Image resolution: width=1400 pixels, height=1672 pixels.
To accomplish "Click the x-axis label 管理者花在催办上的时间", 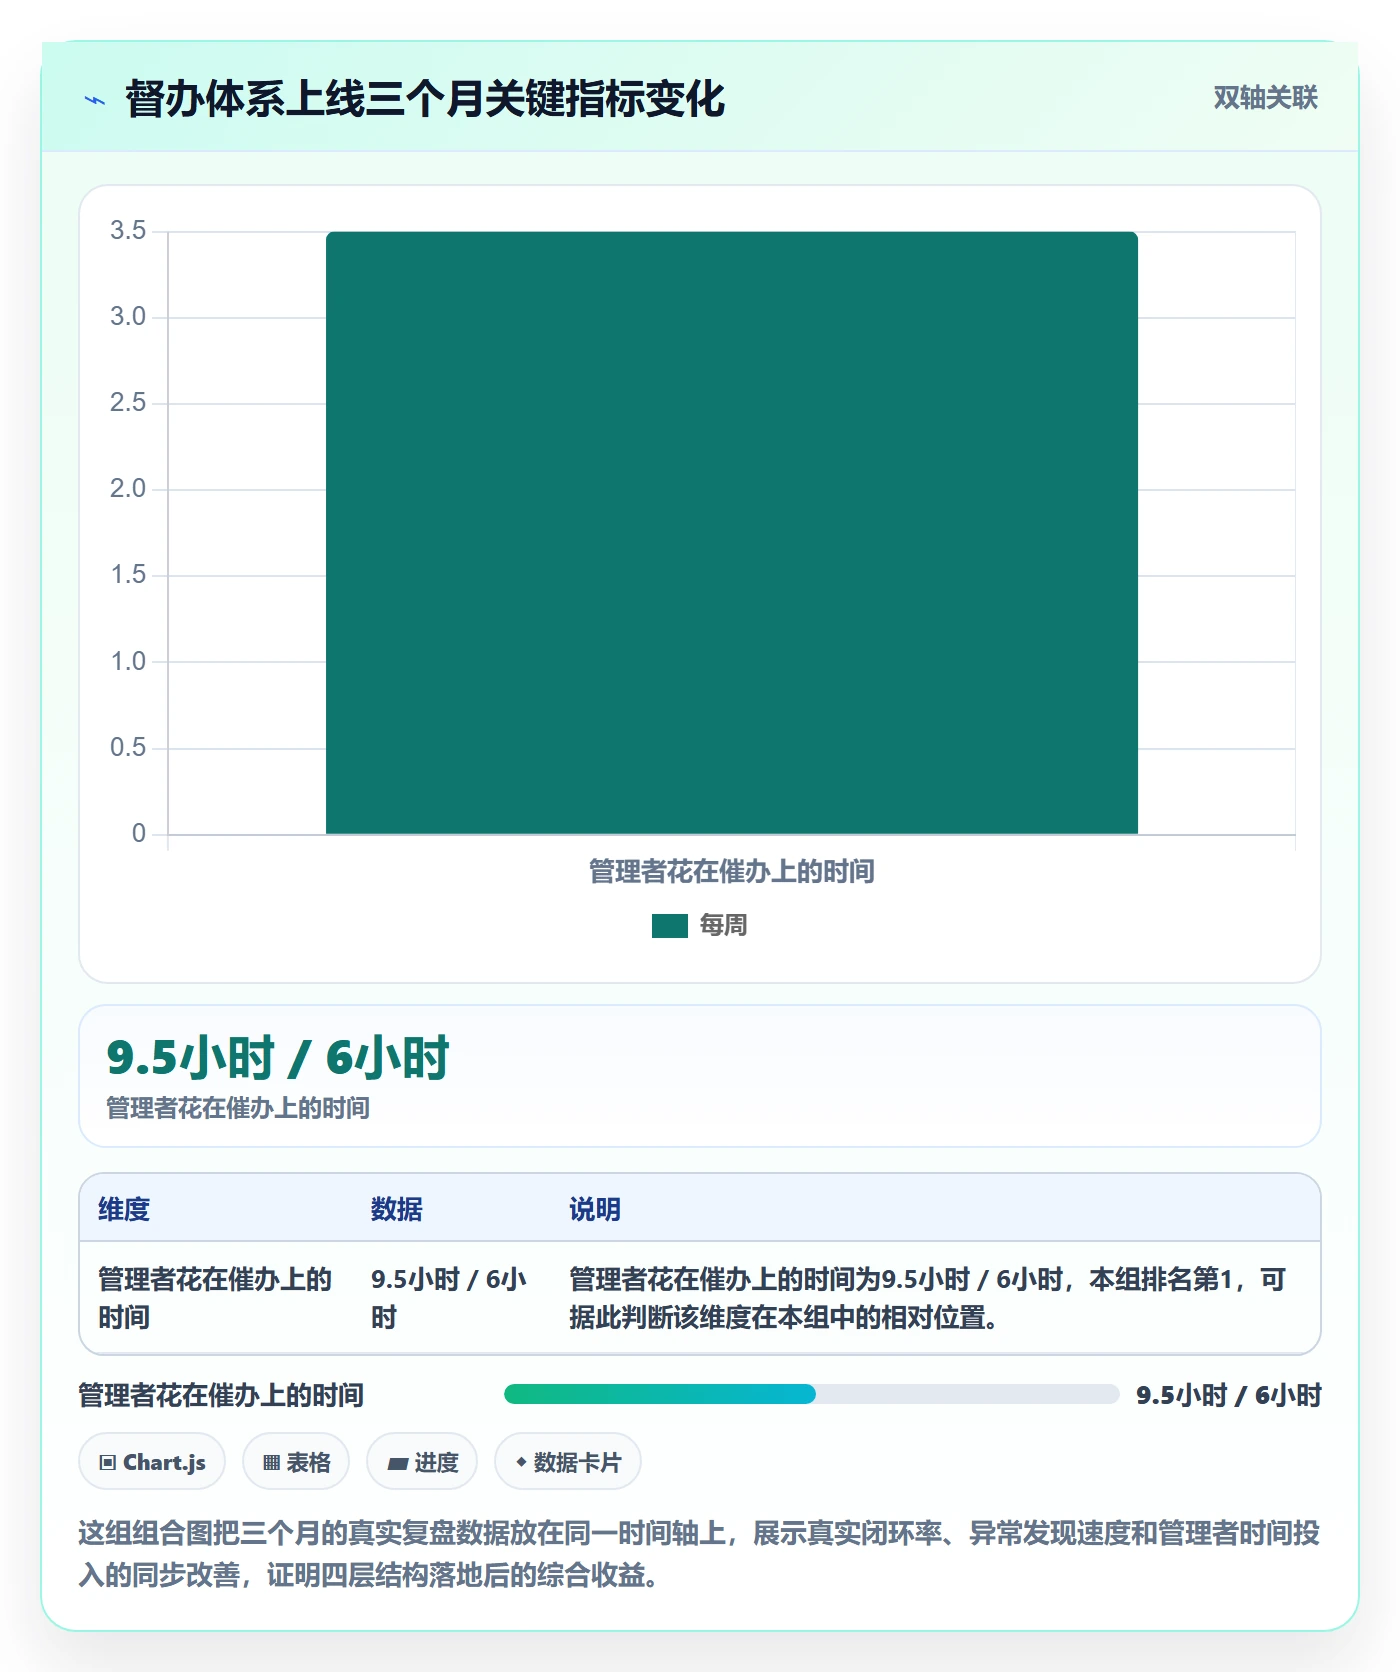I will point(732,872).
